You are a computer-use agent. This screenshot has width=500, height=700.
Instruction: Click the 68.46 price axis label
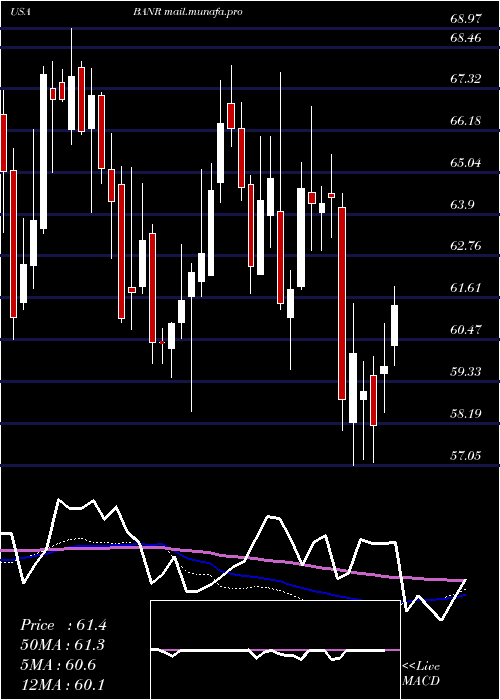pos(466,38)
